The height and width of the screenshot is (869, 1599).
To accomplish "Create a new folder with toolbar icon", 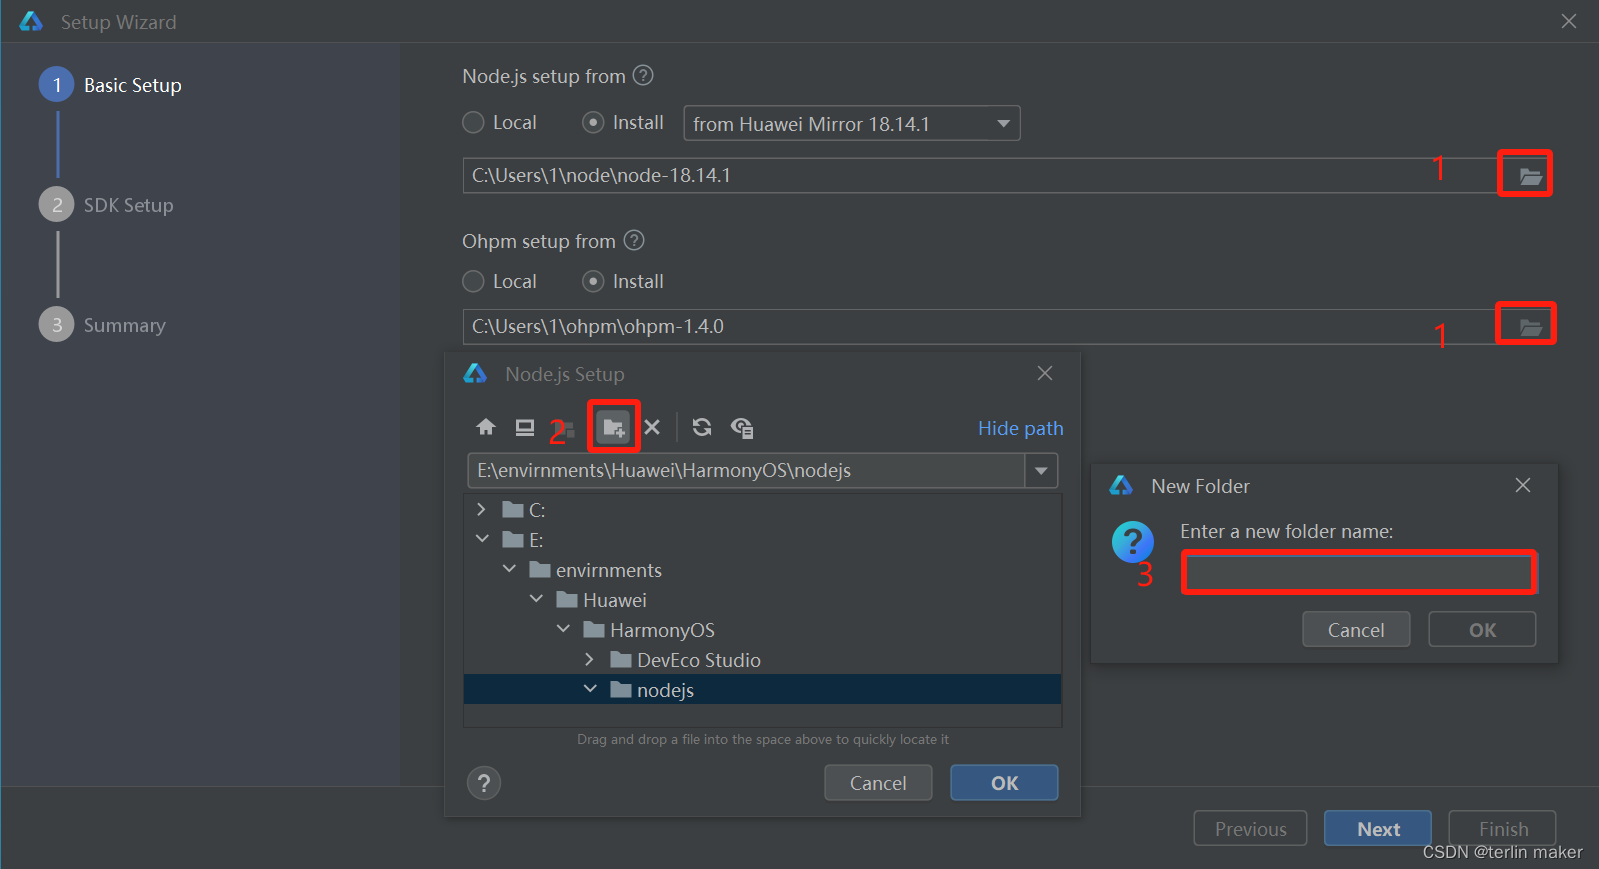I will pyautogui.click(x=613, y=428).
